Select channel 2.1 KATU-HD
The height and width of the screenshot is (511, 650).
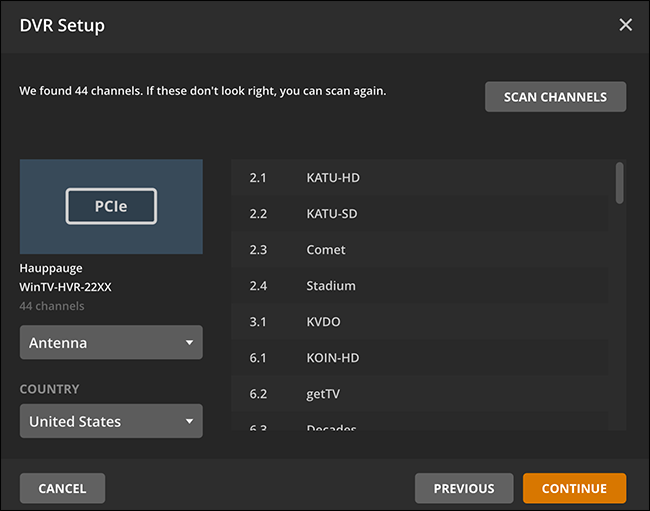click(x=420, y=178)
